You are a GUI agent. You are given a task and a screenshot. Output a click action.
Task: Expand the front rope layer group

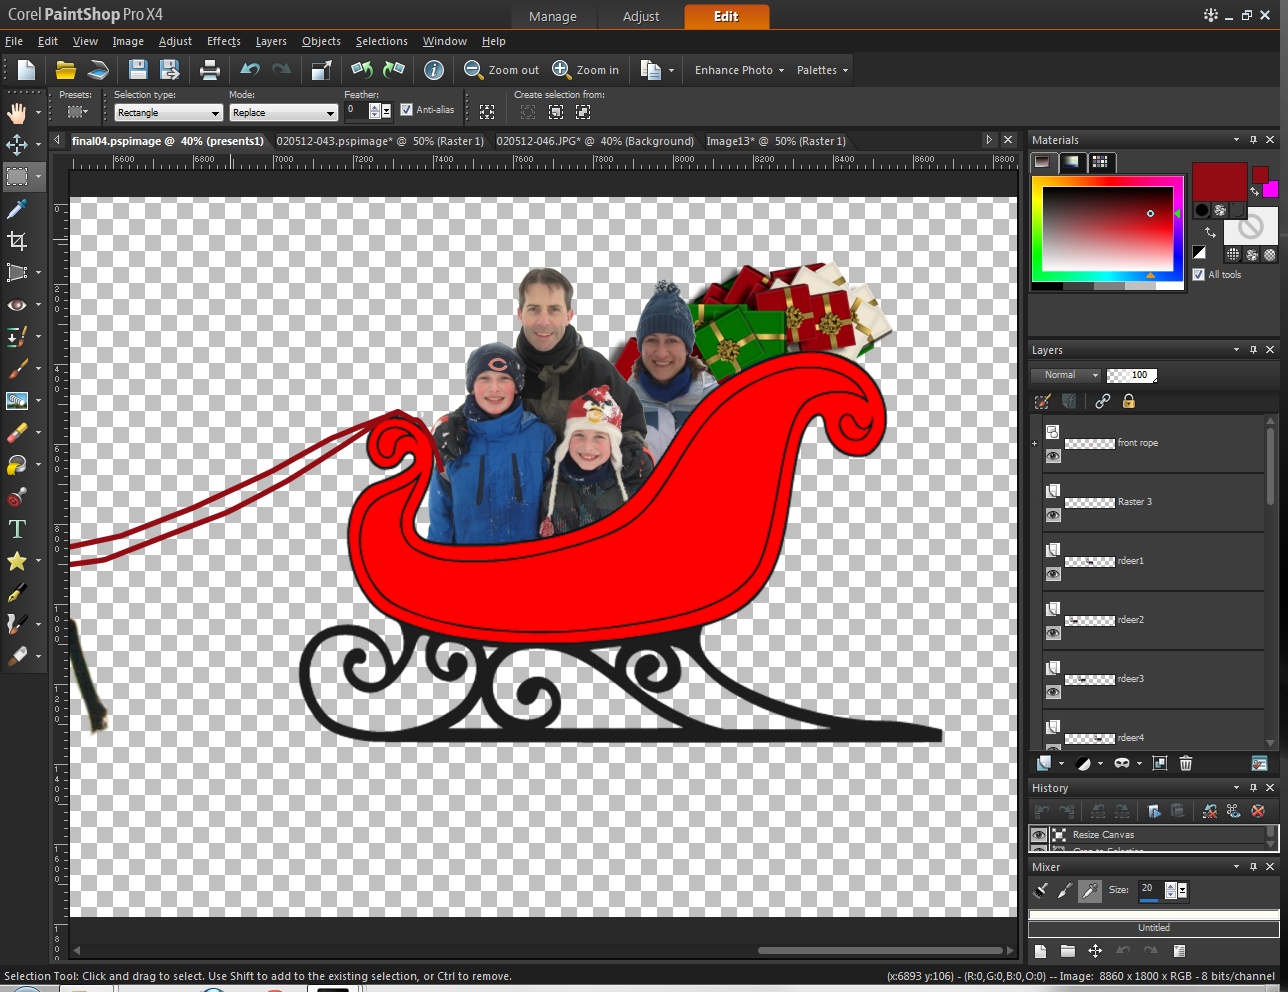pos(1035,444)
